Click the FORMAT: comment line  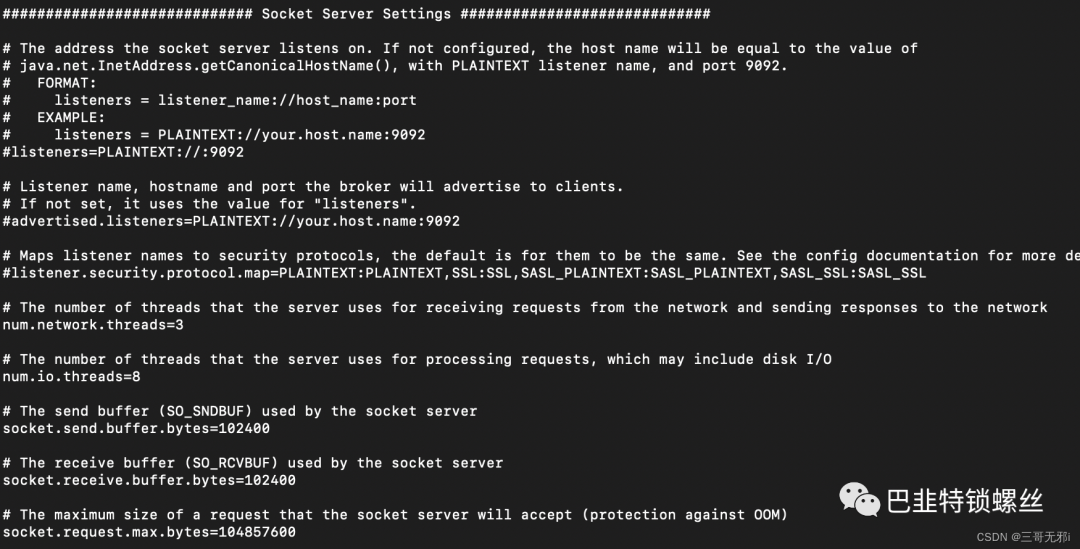pos(66,83)
